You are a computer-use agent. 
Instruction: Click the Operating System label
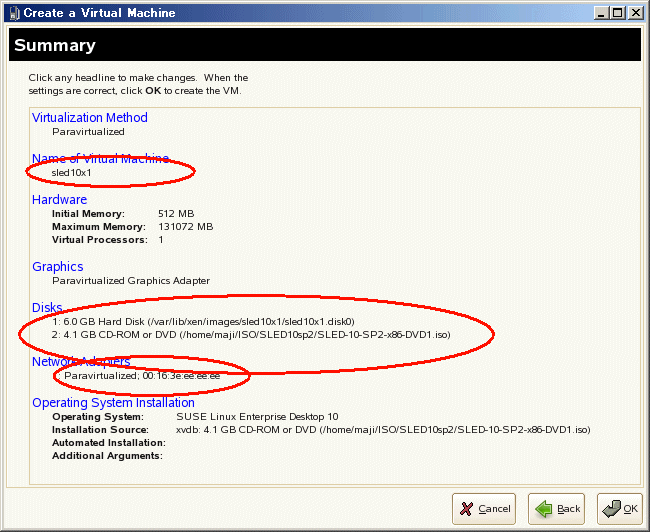(x=98, y=417)
